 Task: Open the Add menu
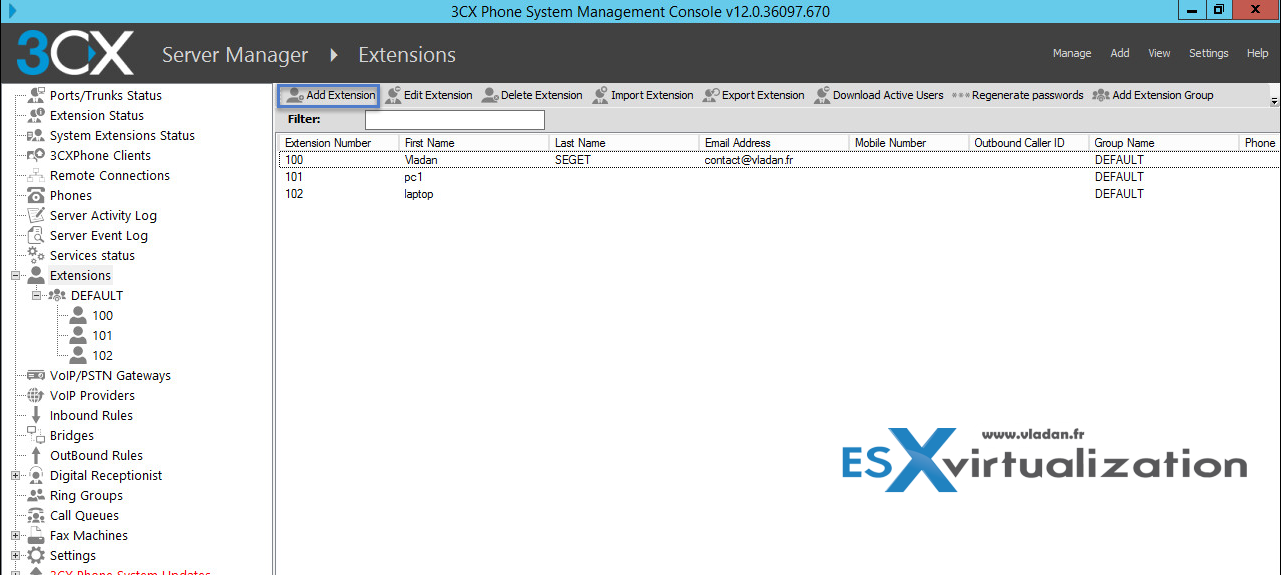[1120, 53]
